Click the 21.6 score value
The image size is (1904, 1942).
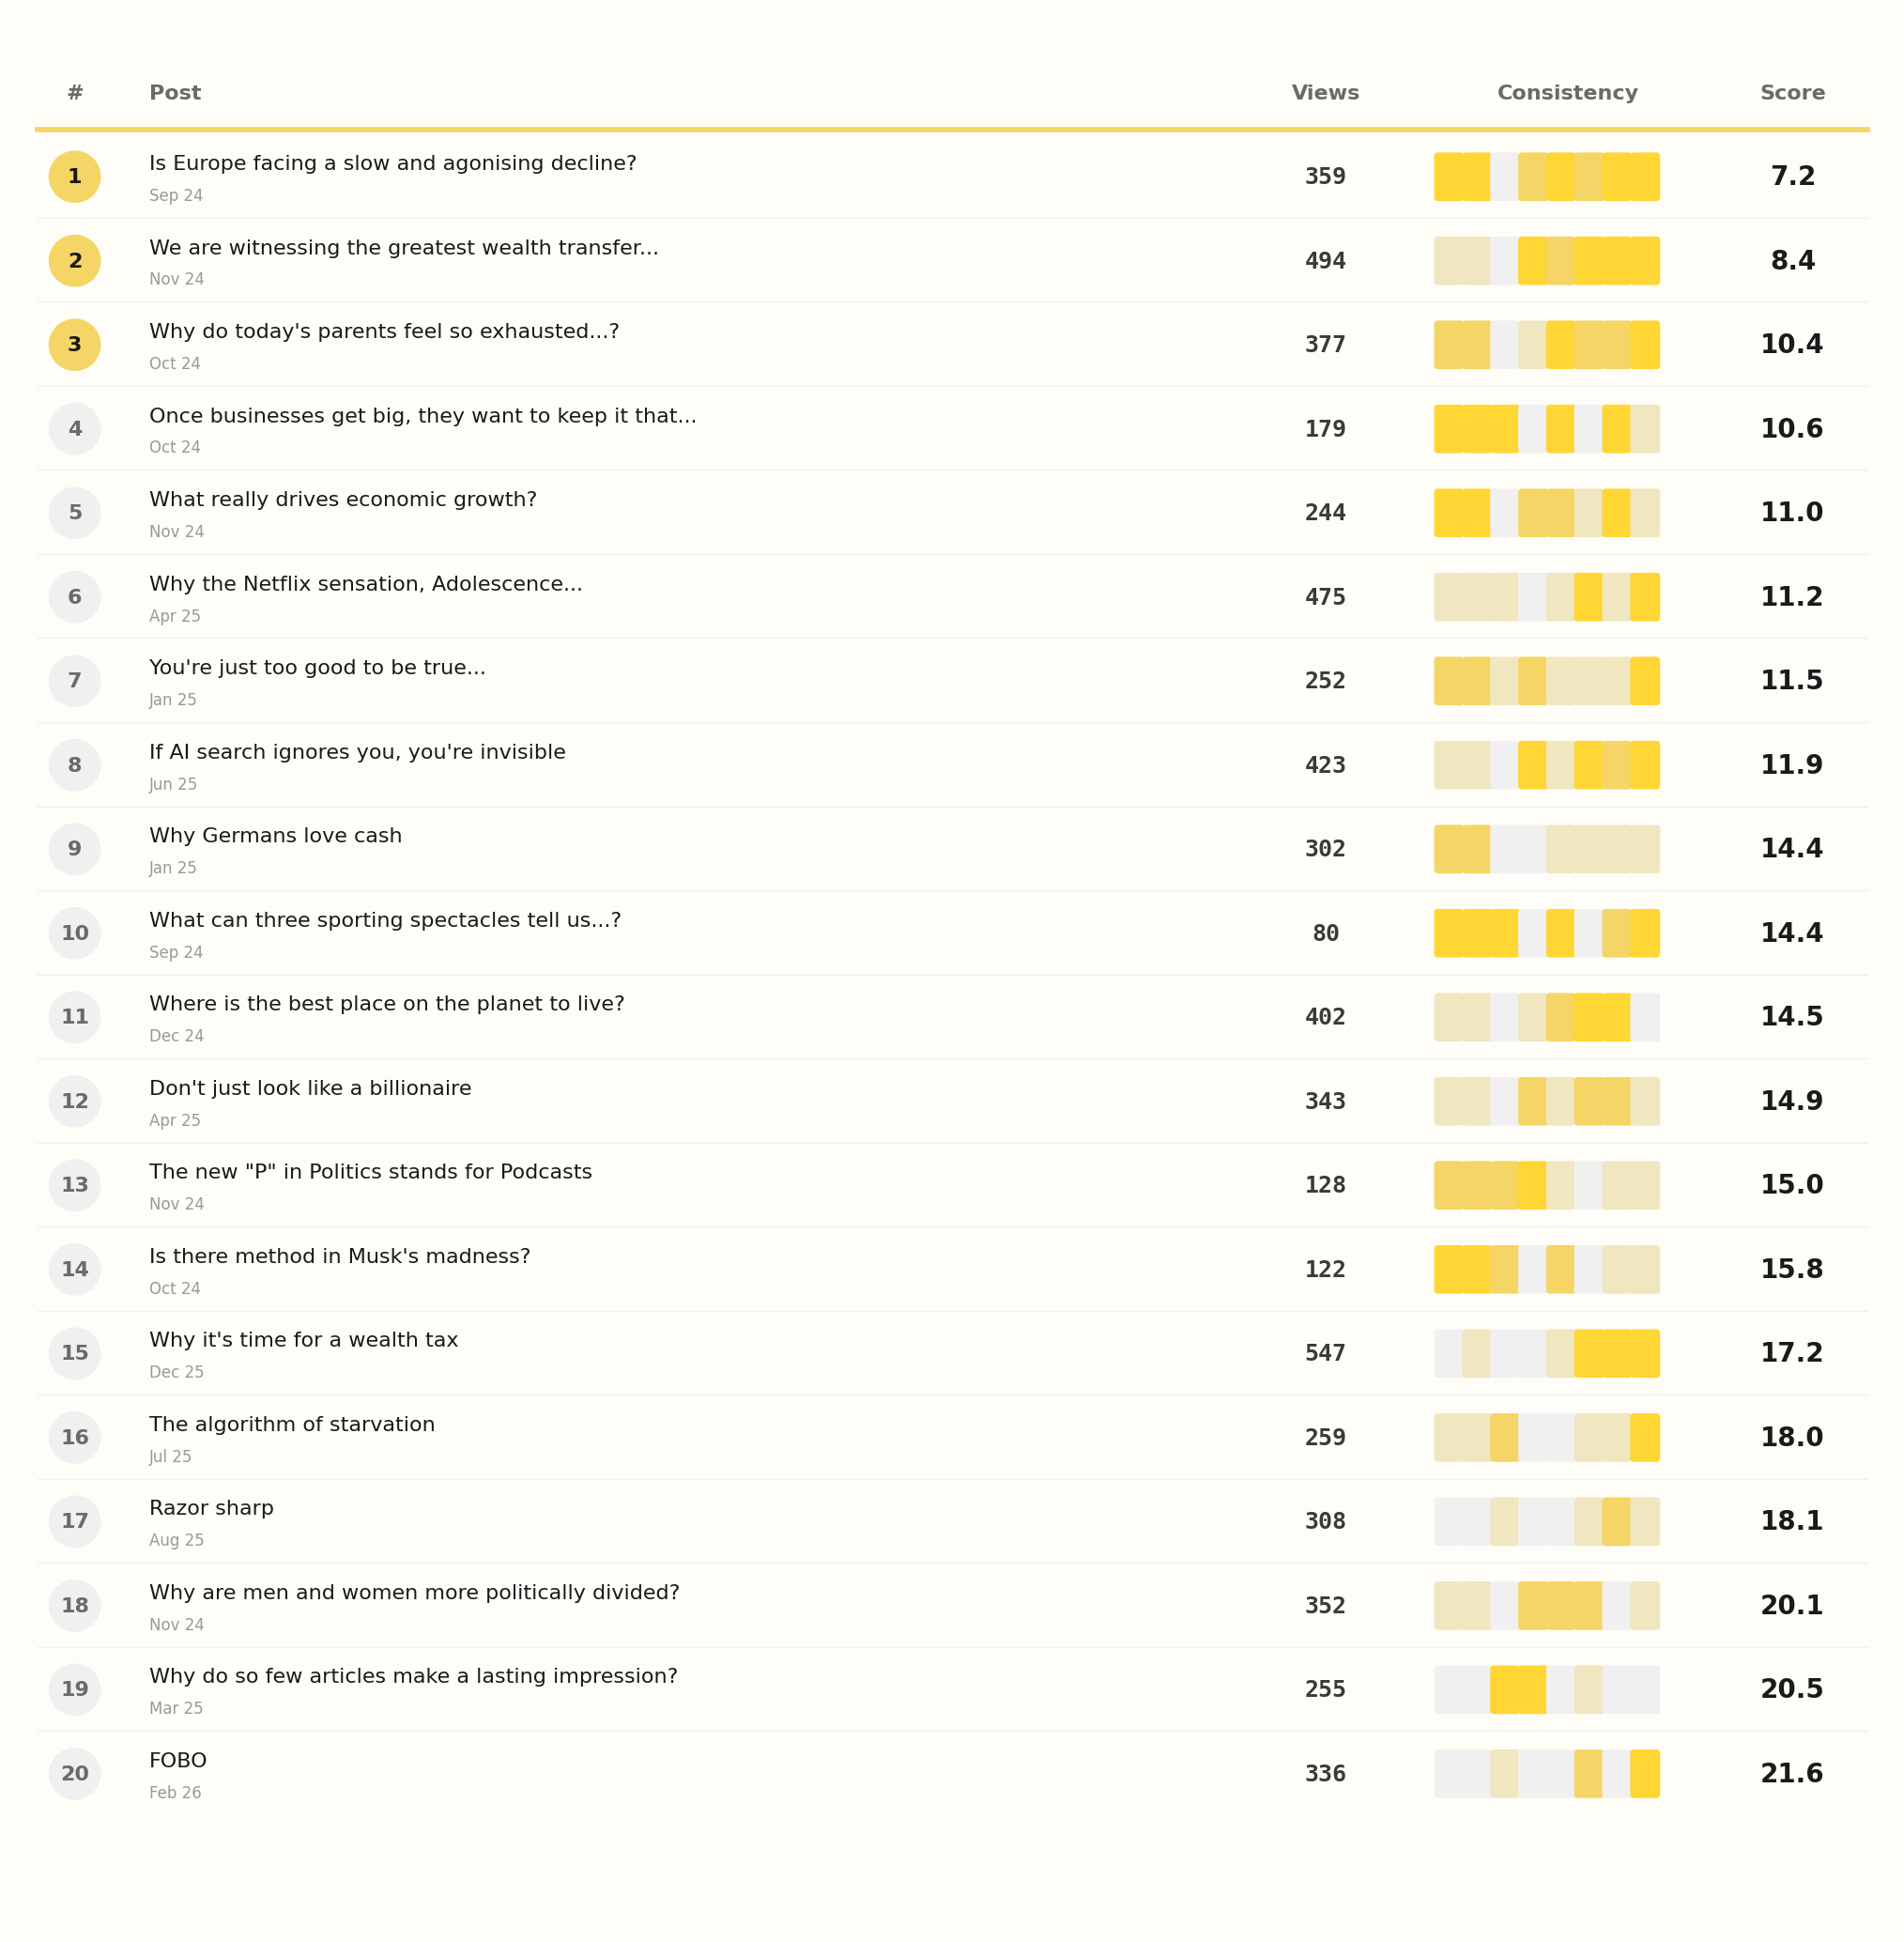coord(1792,1773)
